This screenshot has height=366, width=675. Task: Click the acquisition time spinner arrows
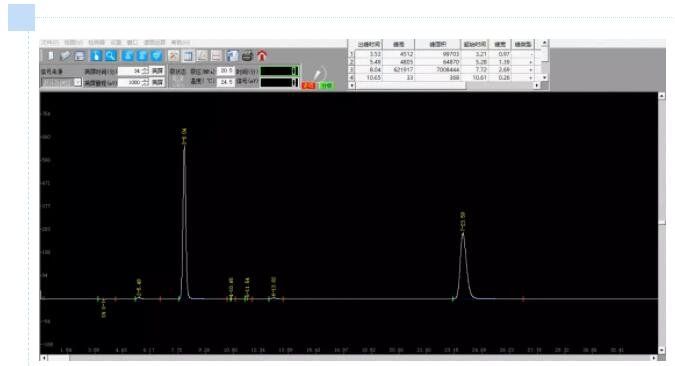coord(145,71)
